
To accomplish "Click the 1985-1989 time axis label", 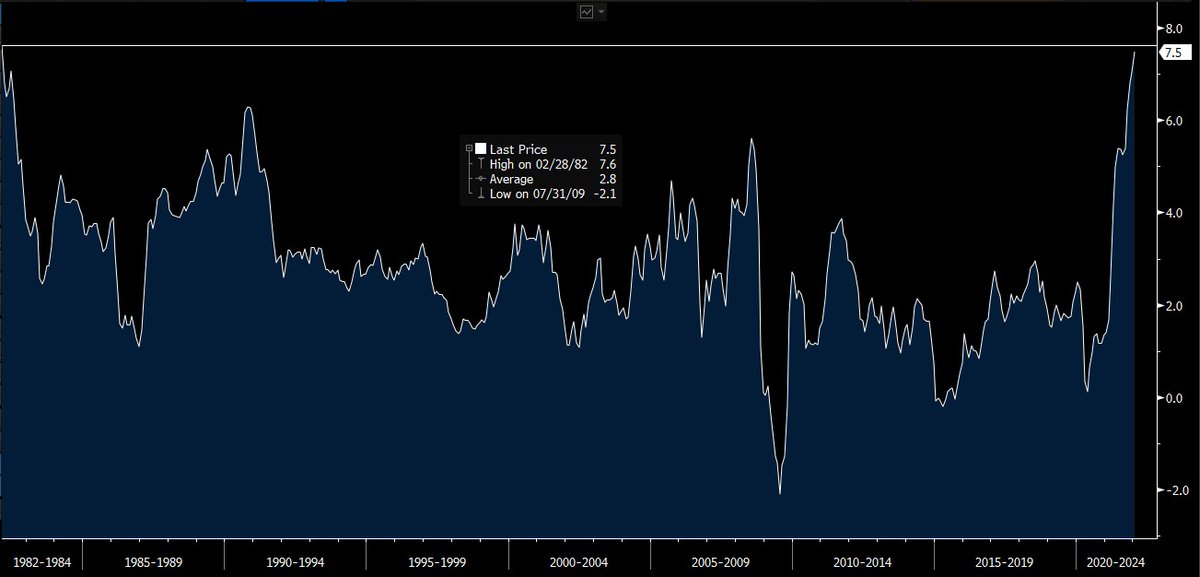I will (153, 564).
